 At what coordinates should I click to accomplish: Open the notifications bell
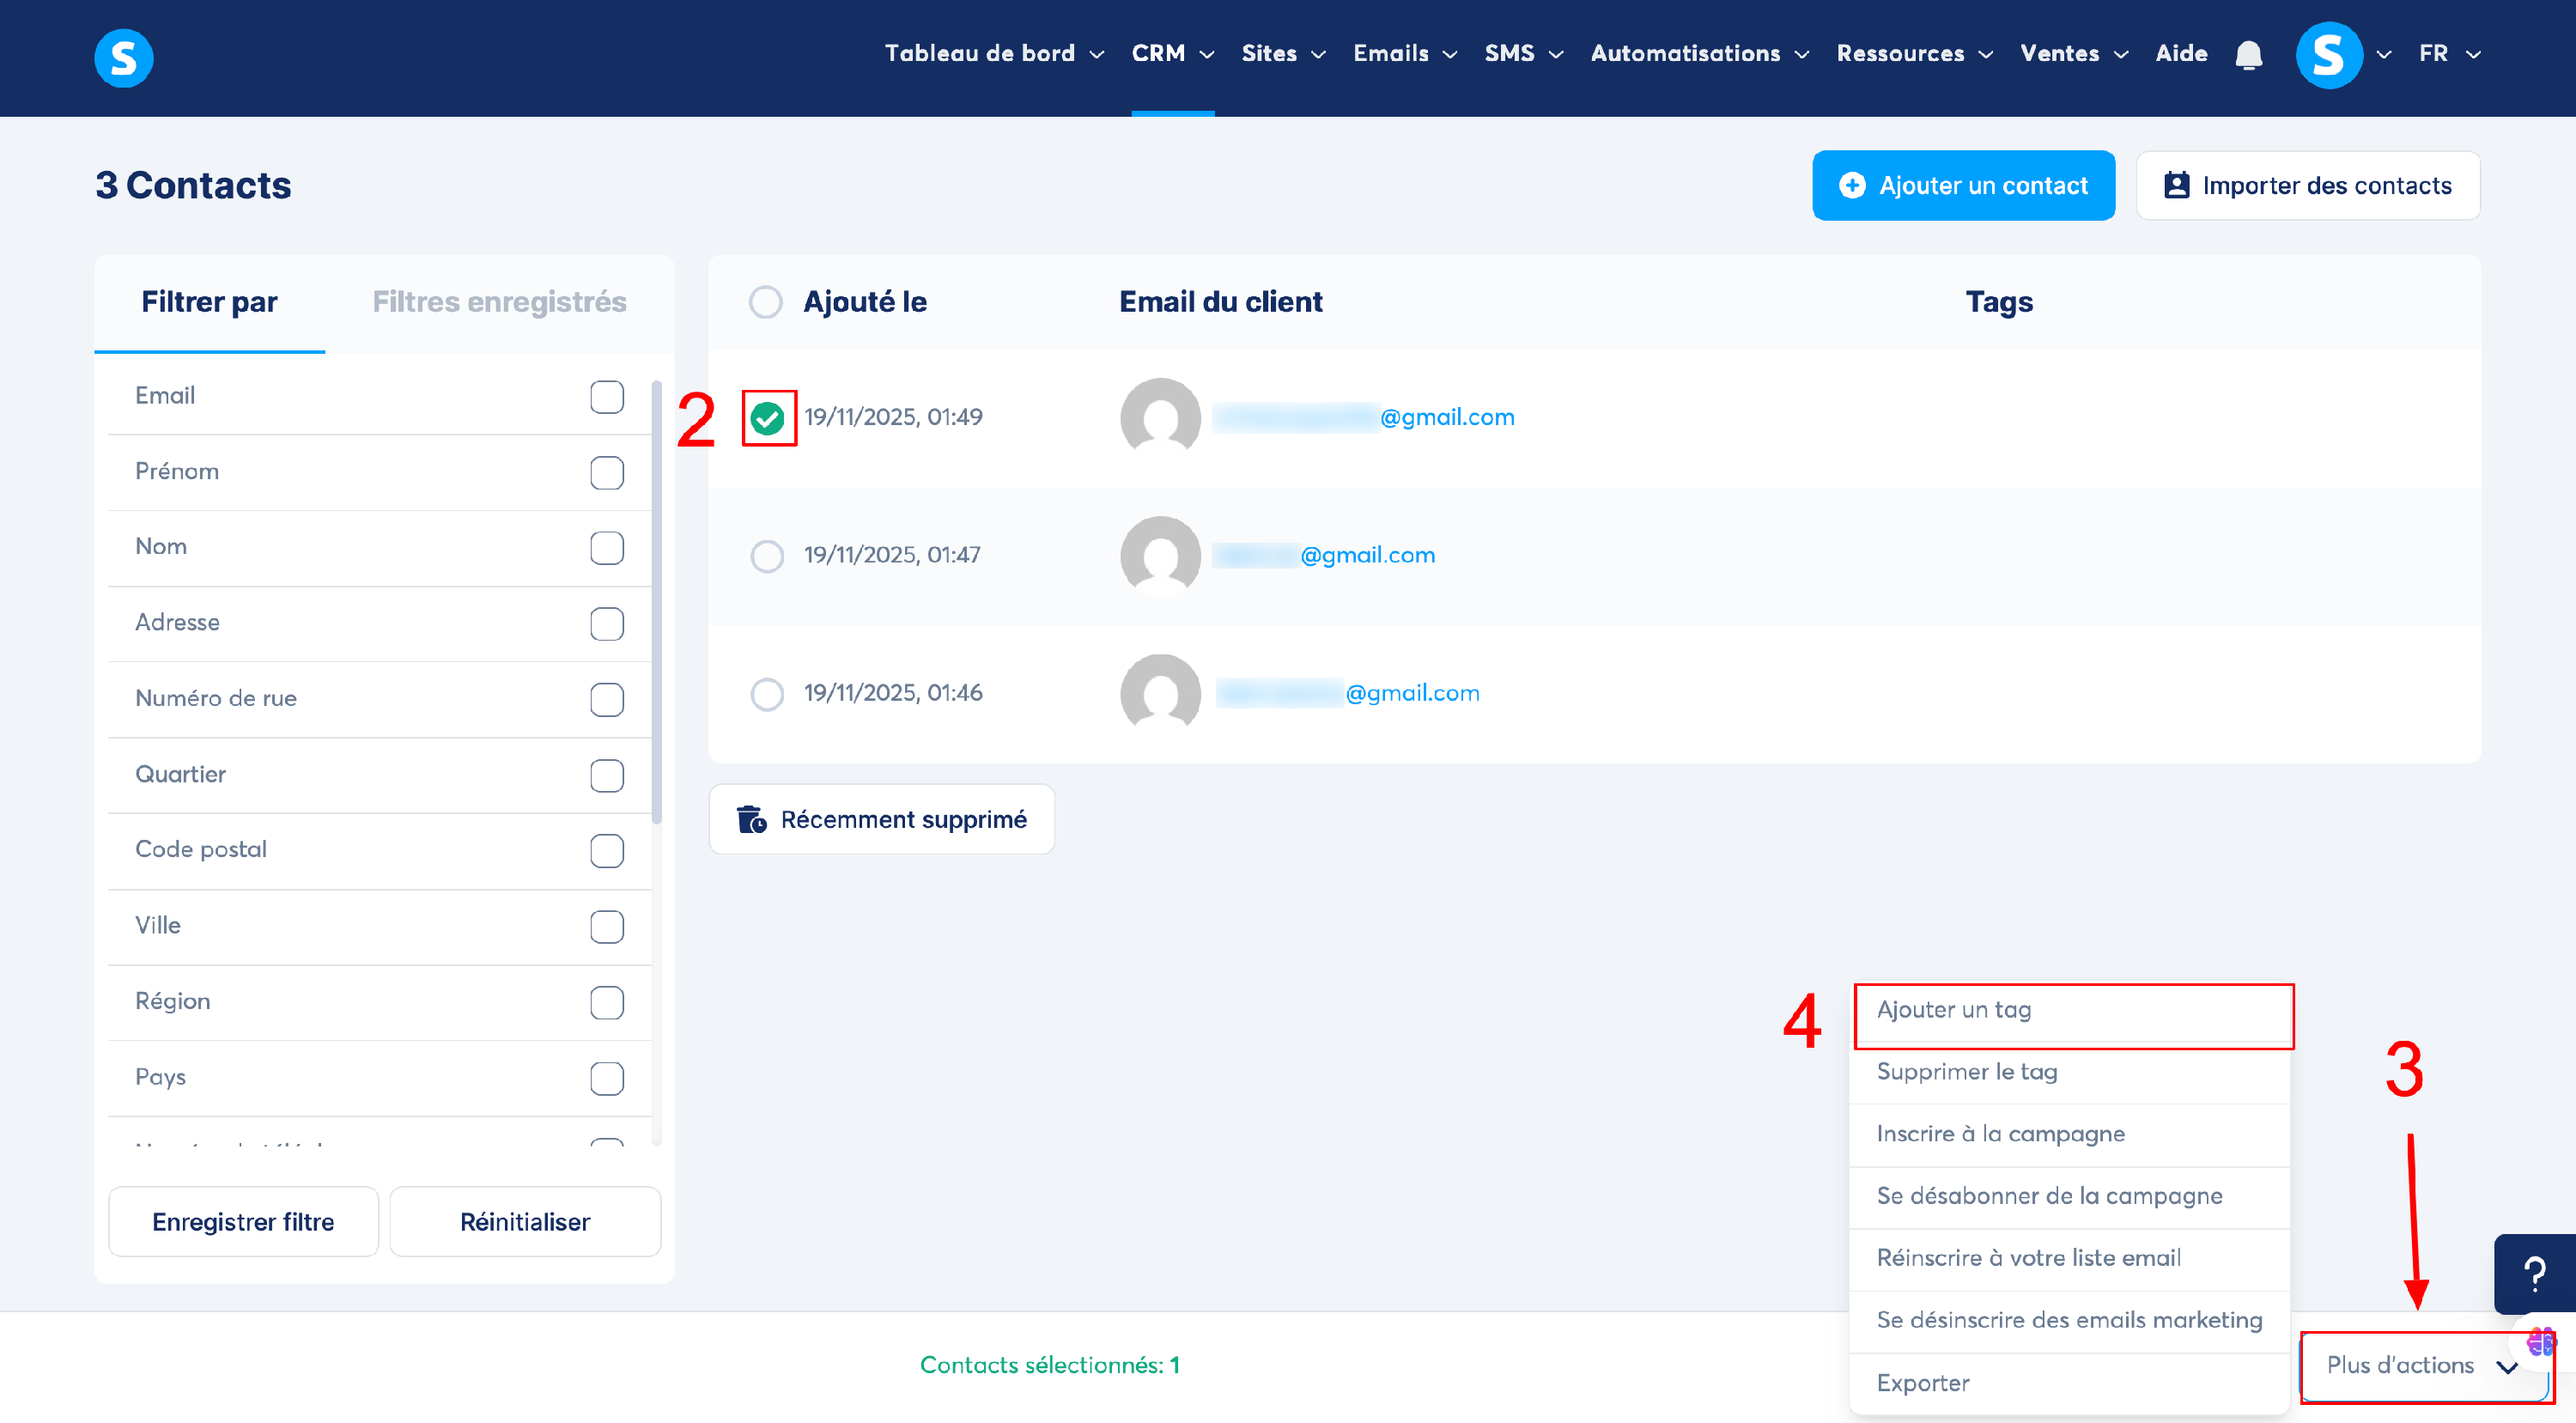2248,54
